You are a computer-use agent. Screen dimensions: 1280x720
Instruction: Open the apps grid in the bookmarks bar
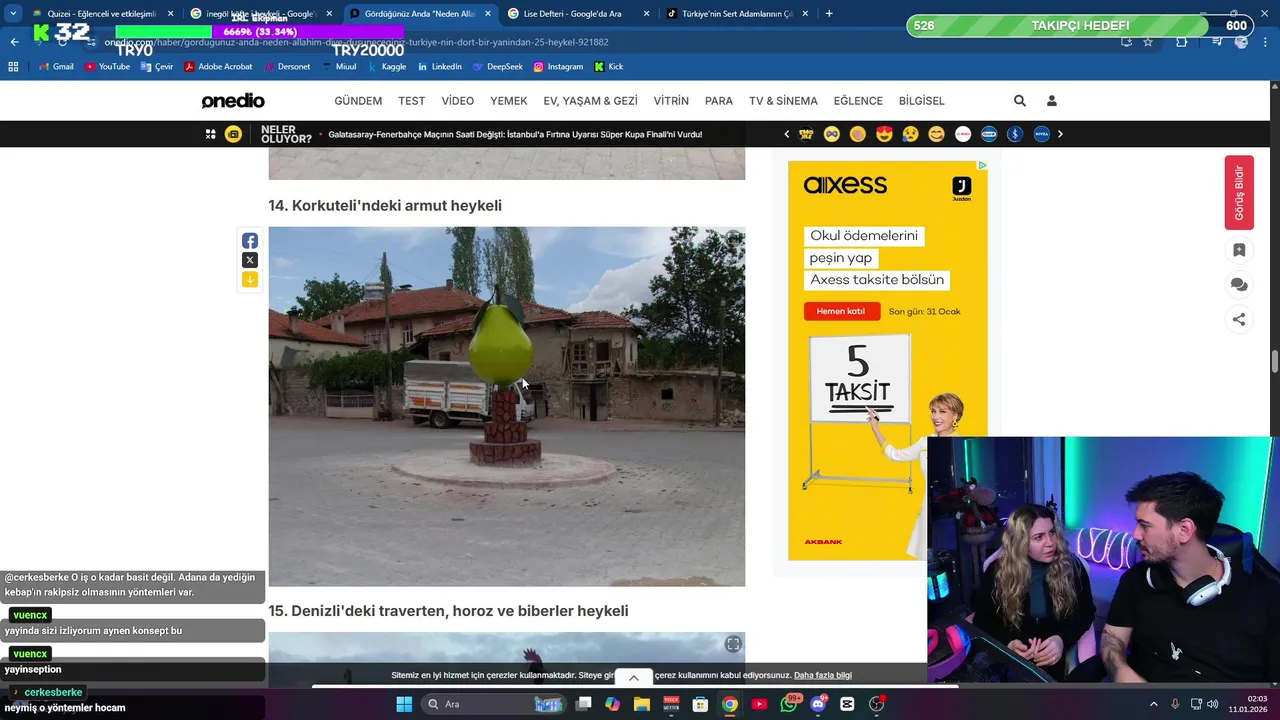(13, 67)
